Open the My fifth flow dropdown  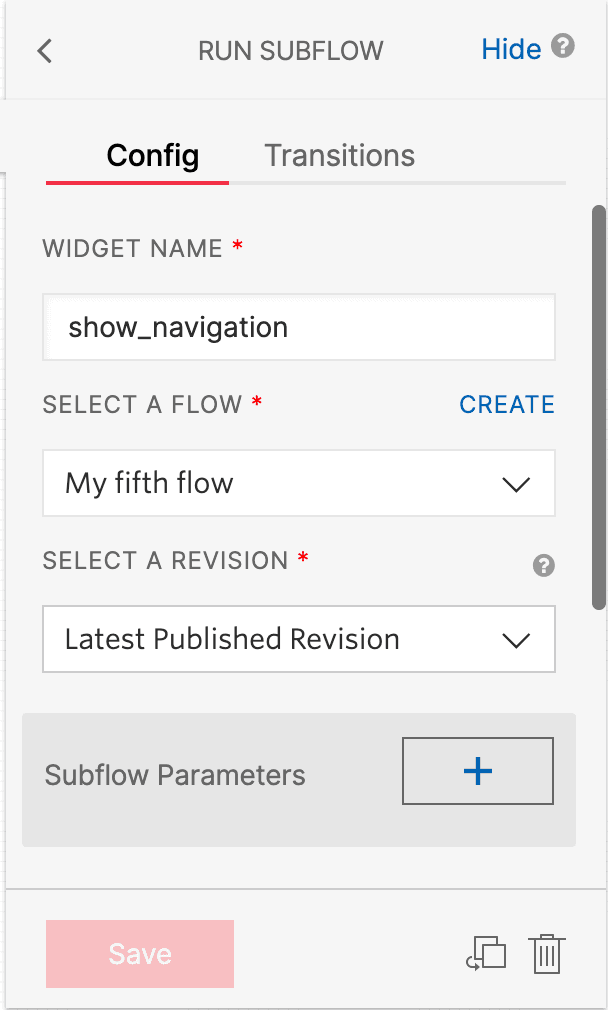click(299, 483)
